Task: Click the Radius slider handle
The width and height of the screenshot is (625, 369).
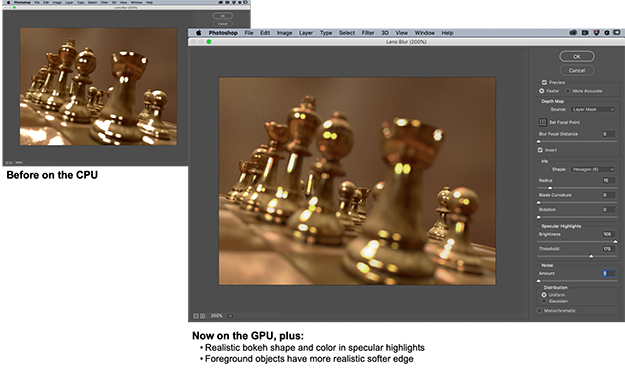Action: [x=550, y=188]
